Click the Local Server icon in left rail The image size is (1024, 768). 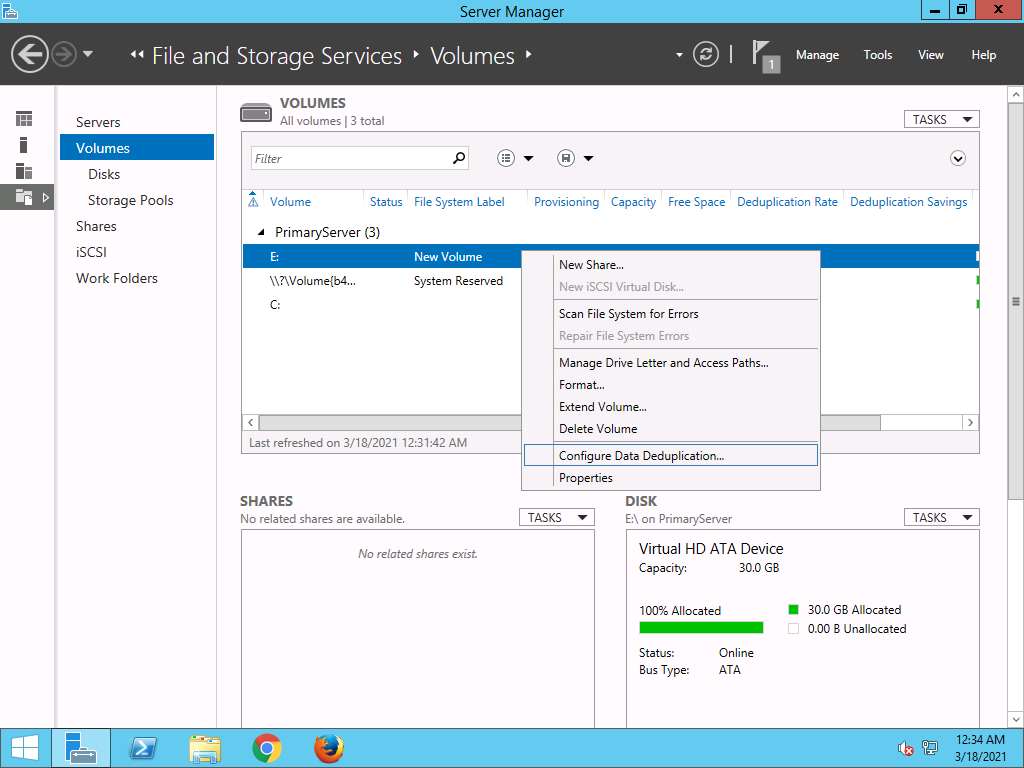point(24,145)
